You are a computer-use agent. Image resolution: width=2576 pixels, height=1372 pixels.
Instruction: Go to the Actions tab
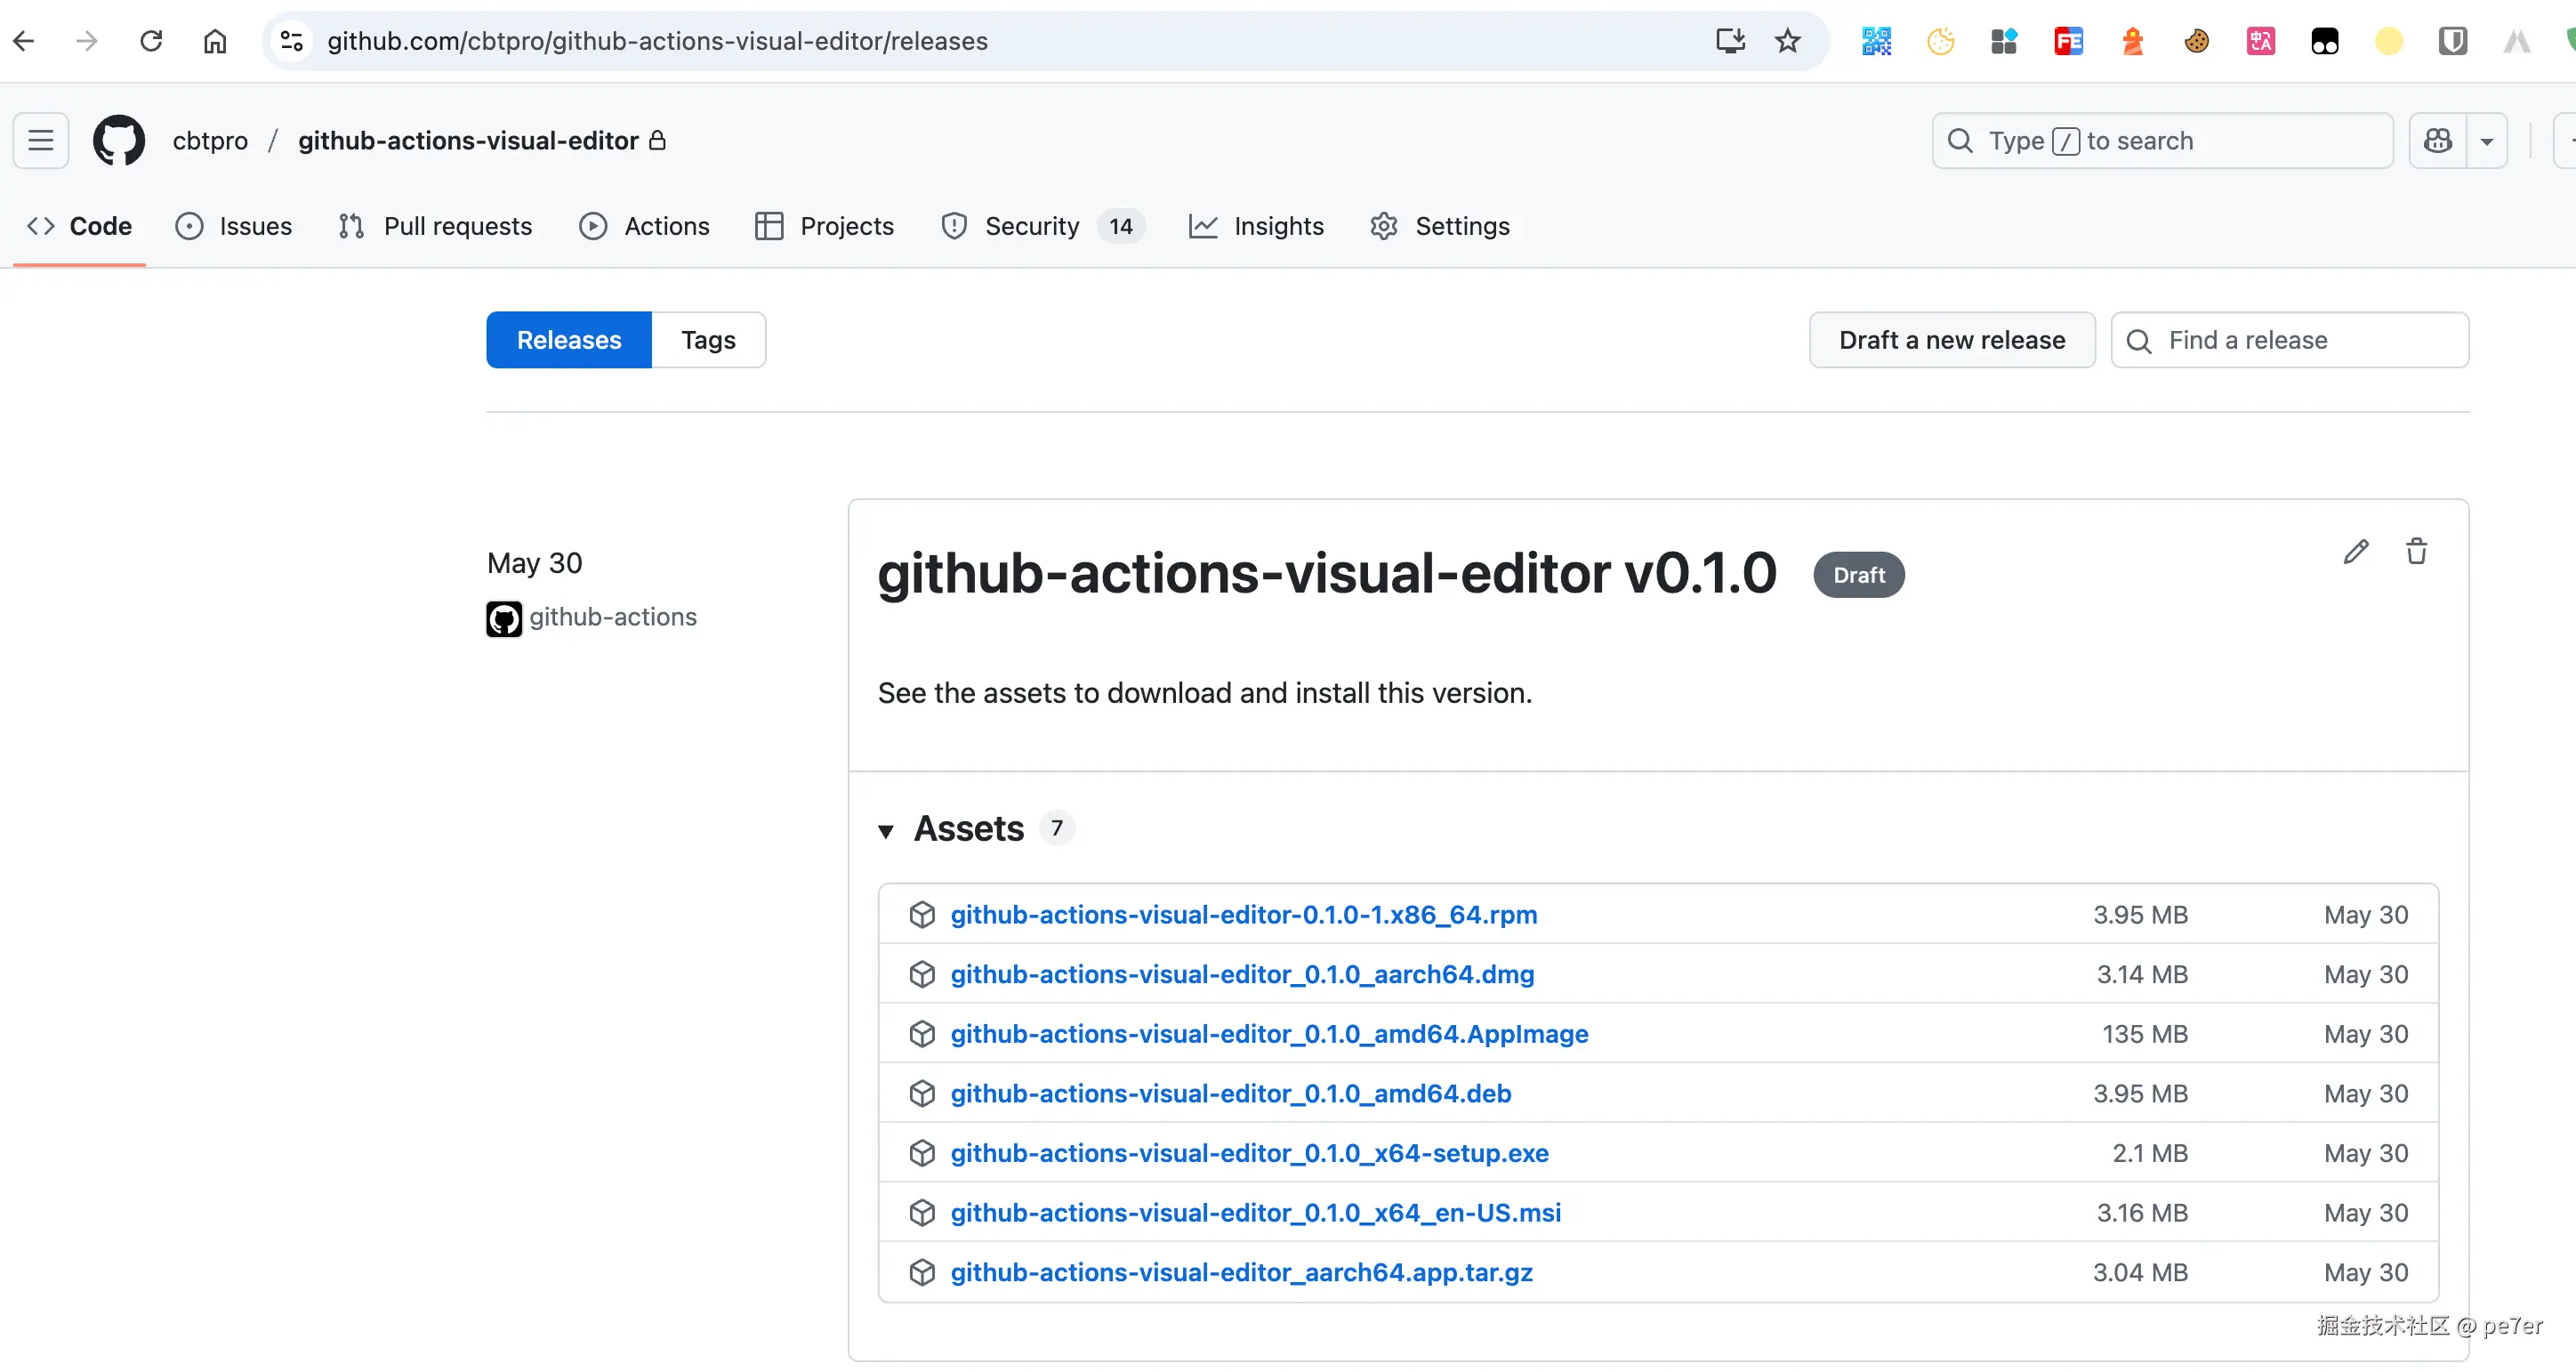pos(644,226)
